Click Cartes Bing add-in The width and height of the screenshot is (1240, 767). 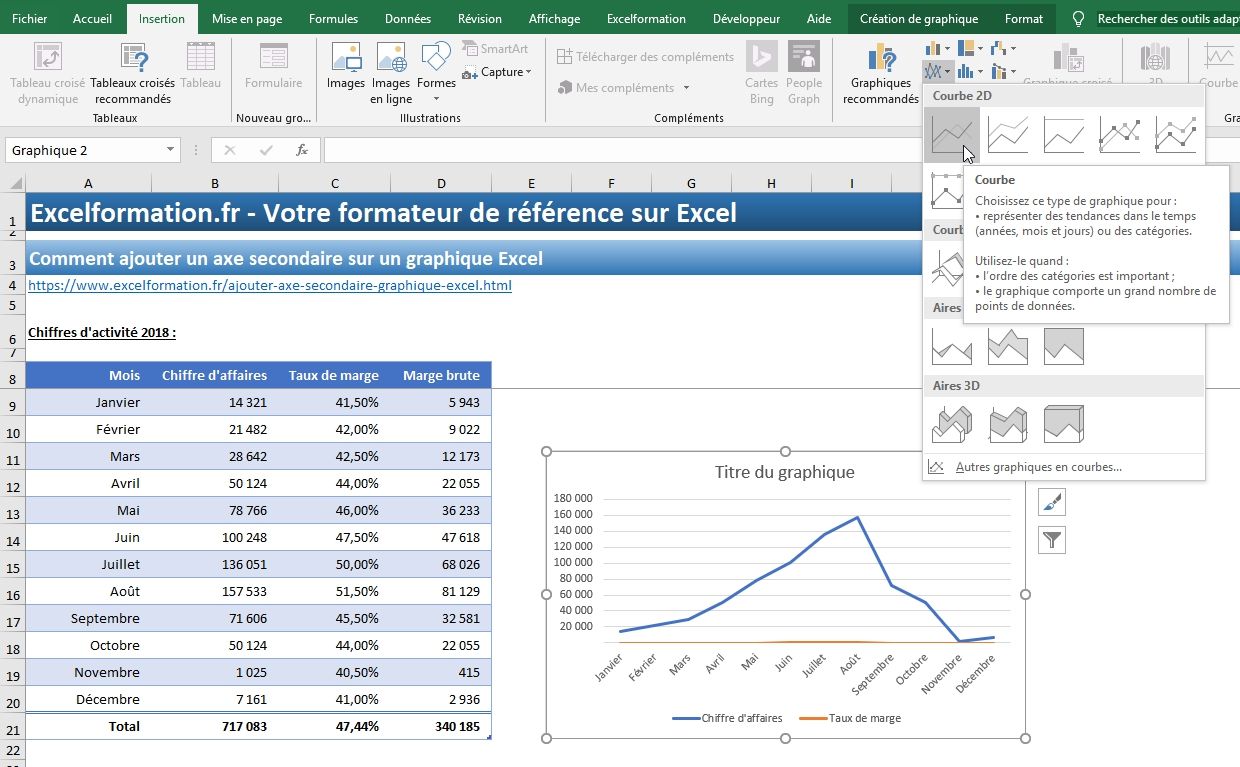(762, 73)
